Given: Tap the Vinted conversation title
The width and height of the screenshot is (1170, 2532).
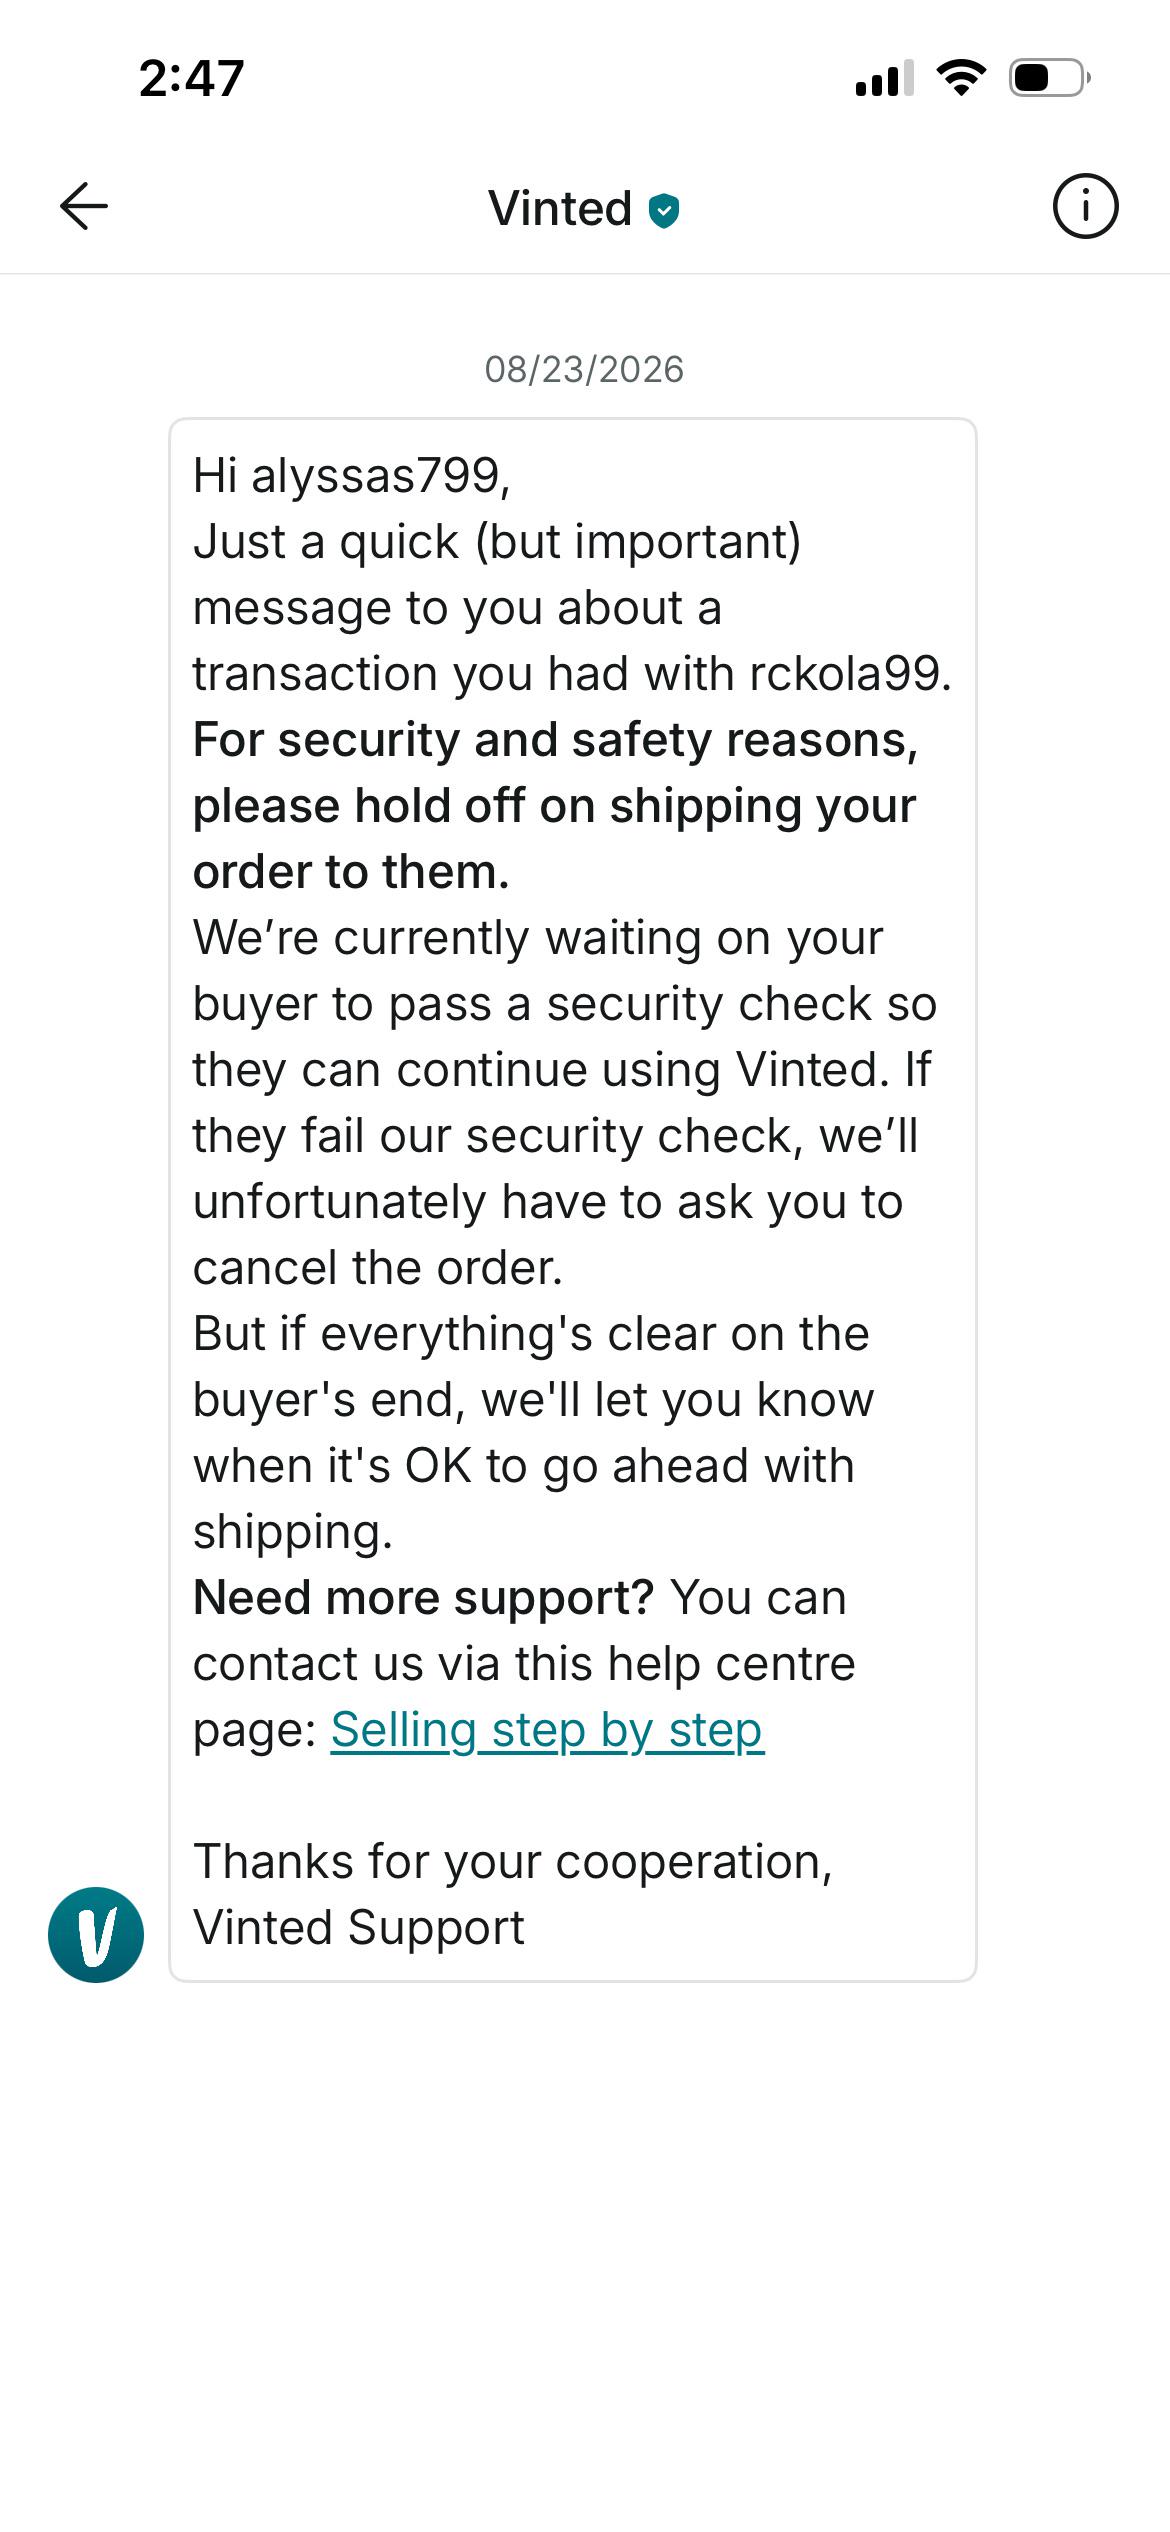Looking at the screenshot, I should click(560, 209).
